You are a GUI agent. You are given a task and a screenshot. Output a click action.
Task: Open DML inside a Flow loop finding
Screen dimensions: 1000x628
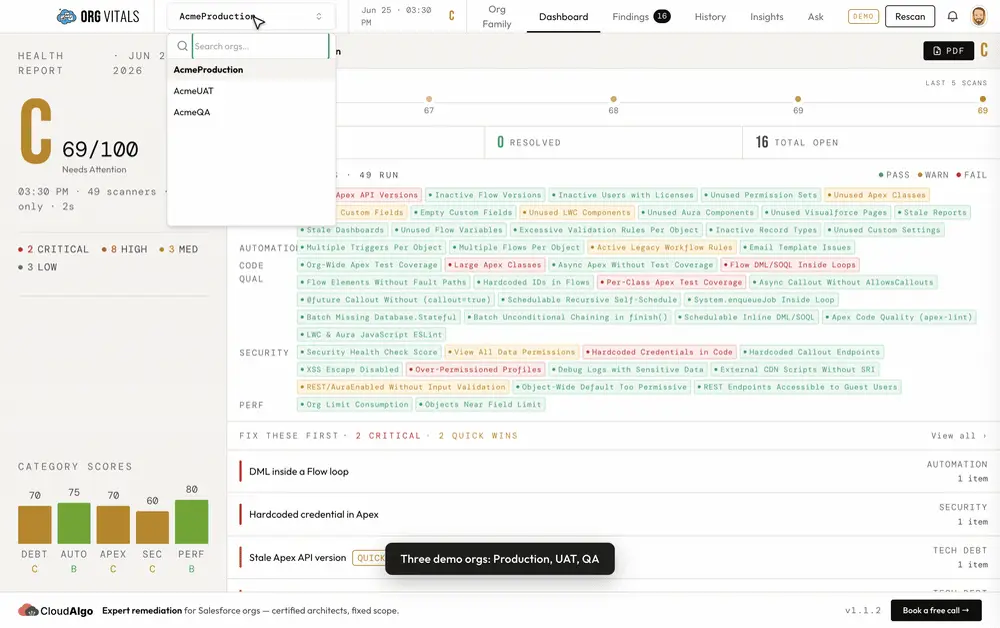pos(614,472)
